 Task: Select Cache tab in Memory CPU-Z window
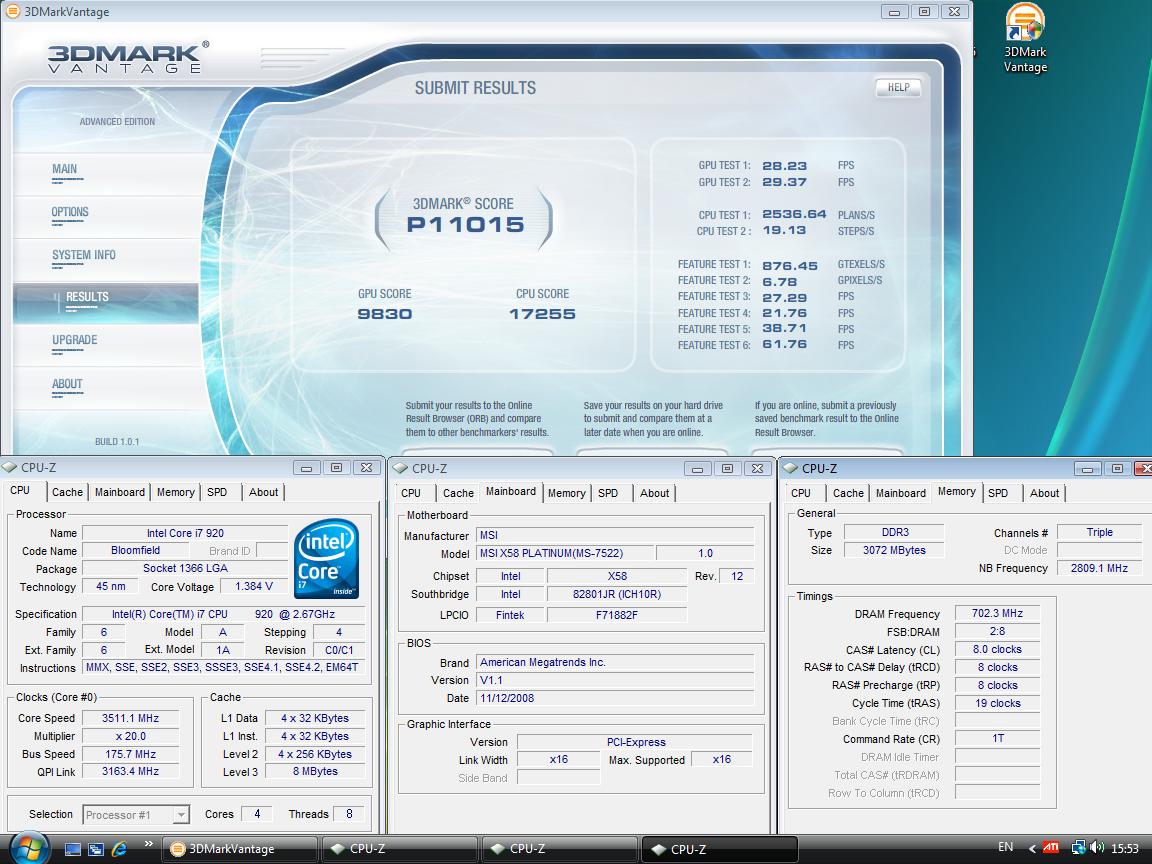tap(849, 493)
